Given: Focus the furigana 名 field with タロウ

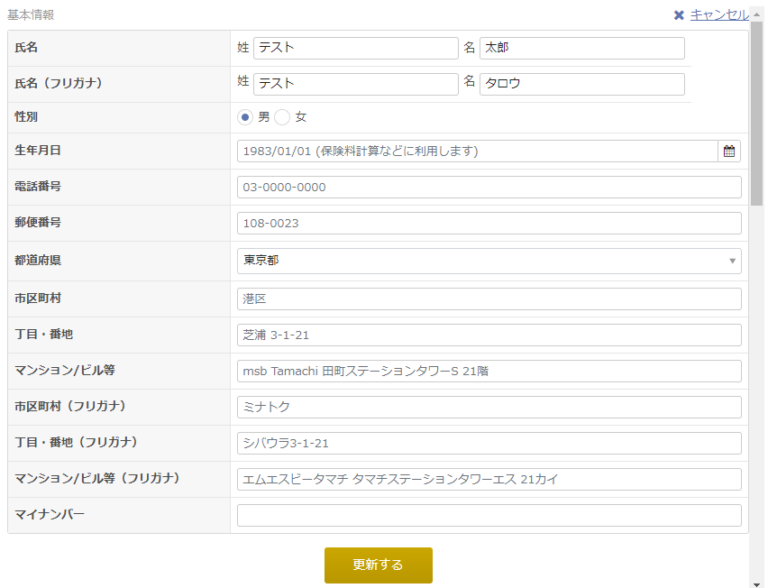Looking at the screenshot, I should click(x=582, y=84).
